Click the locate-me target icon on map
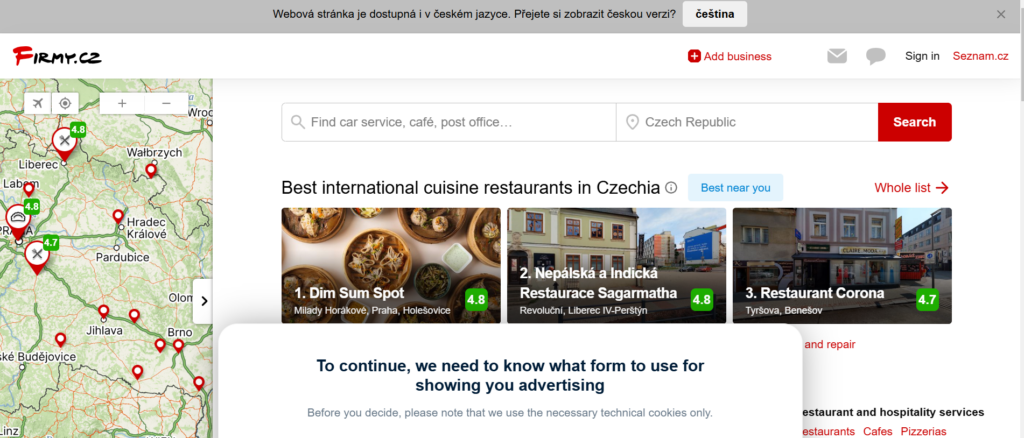Viewport: 1024px width, 438px height. click(x=65, y=103)
